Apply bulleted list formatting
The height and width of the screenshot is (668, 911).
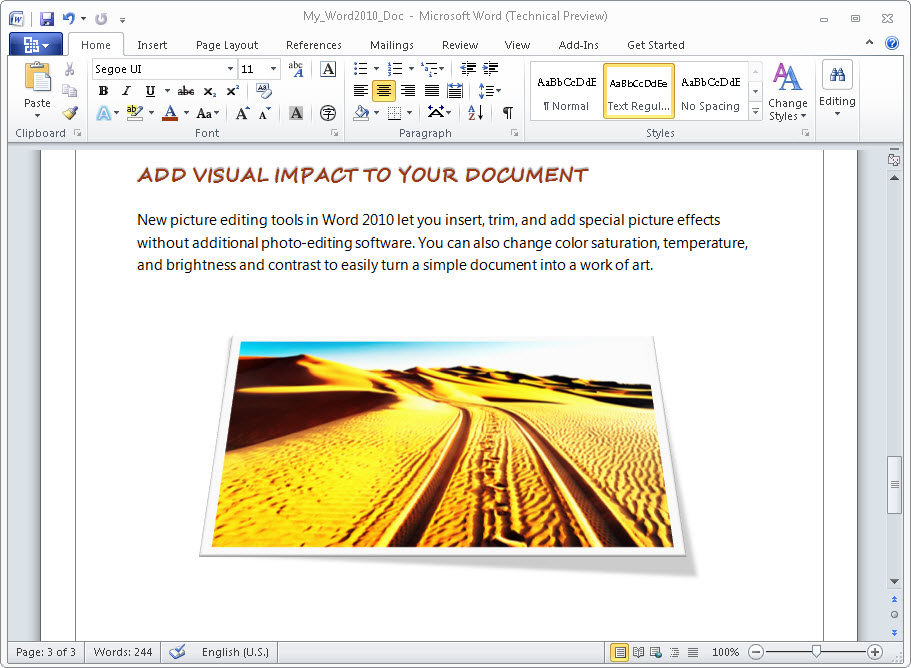click(x=361, y=69)
